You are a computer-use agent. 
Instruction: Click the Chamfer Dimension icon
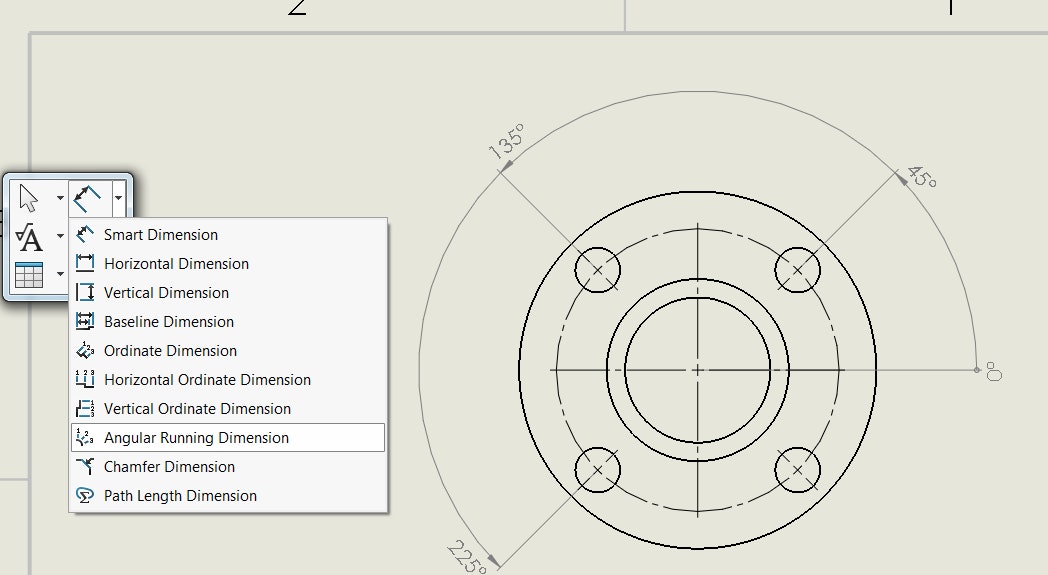click(x=85, y=467)
